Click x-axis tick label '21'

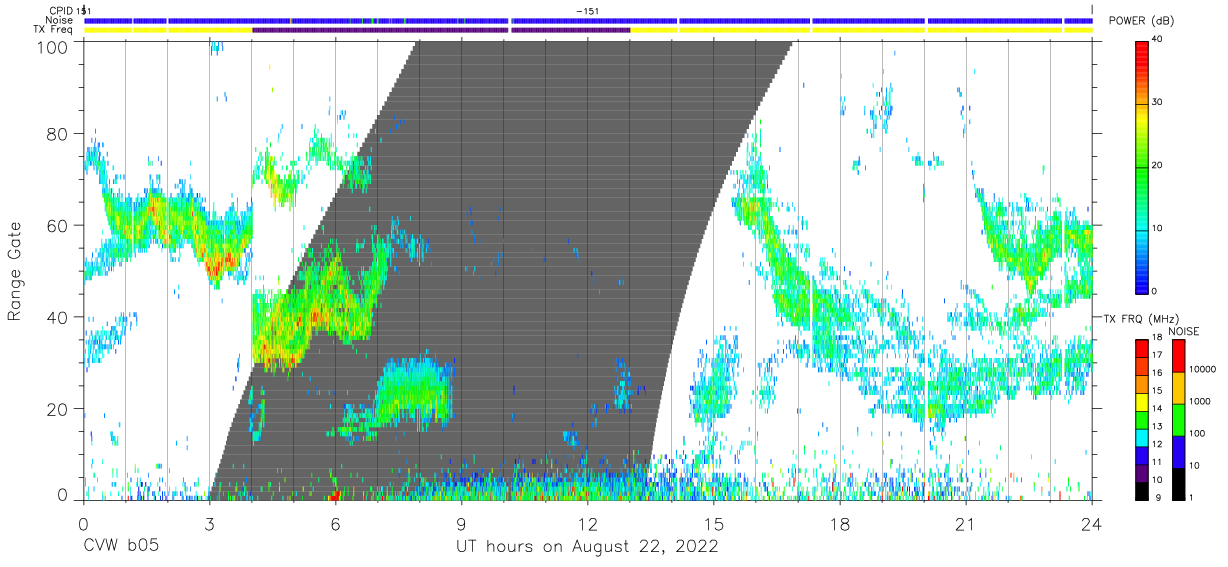tap(966, 523)
